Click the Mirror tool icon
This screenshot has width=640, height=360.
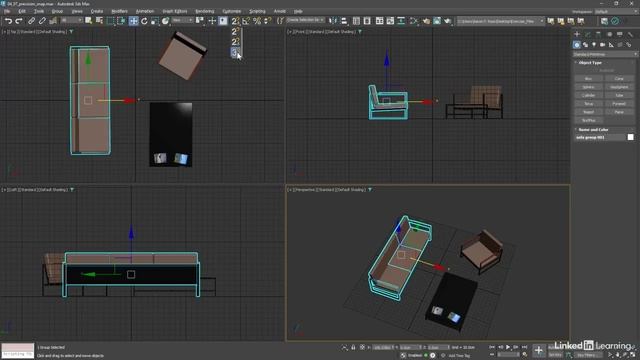click(x=333, y=21)
